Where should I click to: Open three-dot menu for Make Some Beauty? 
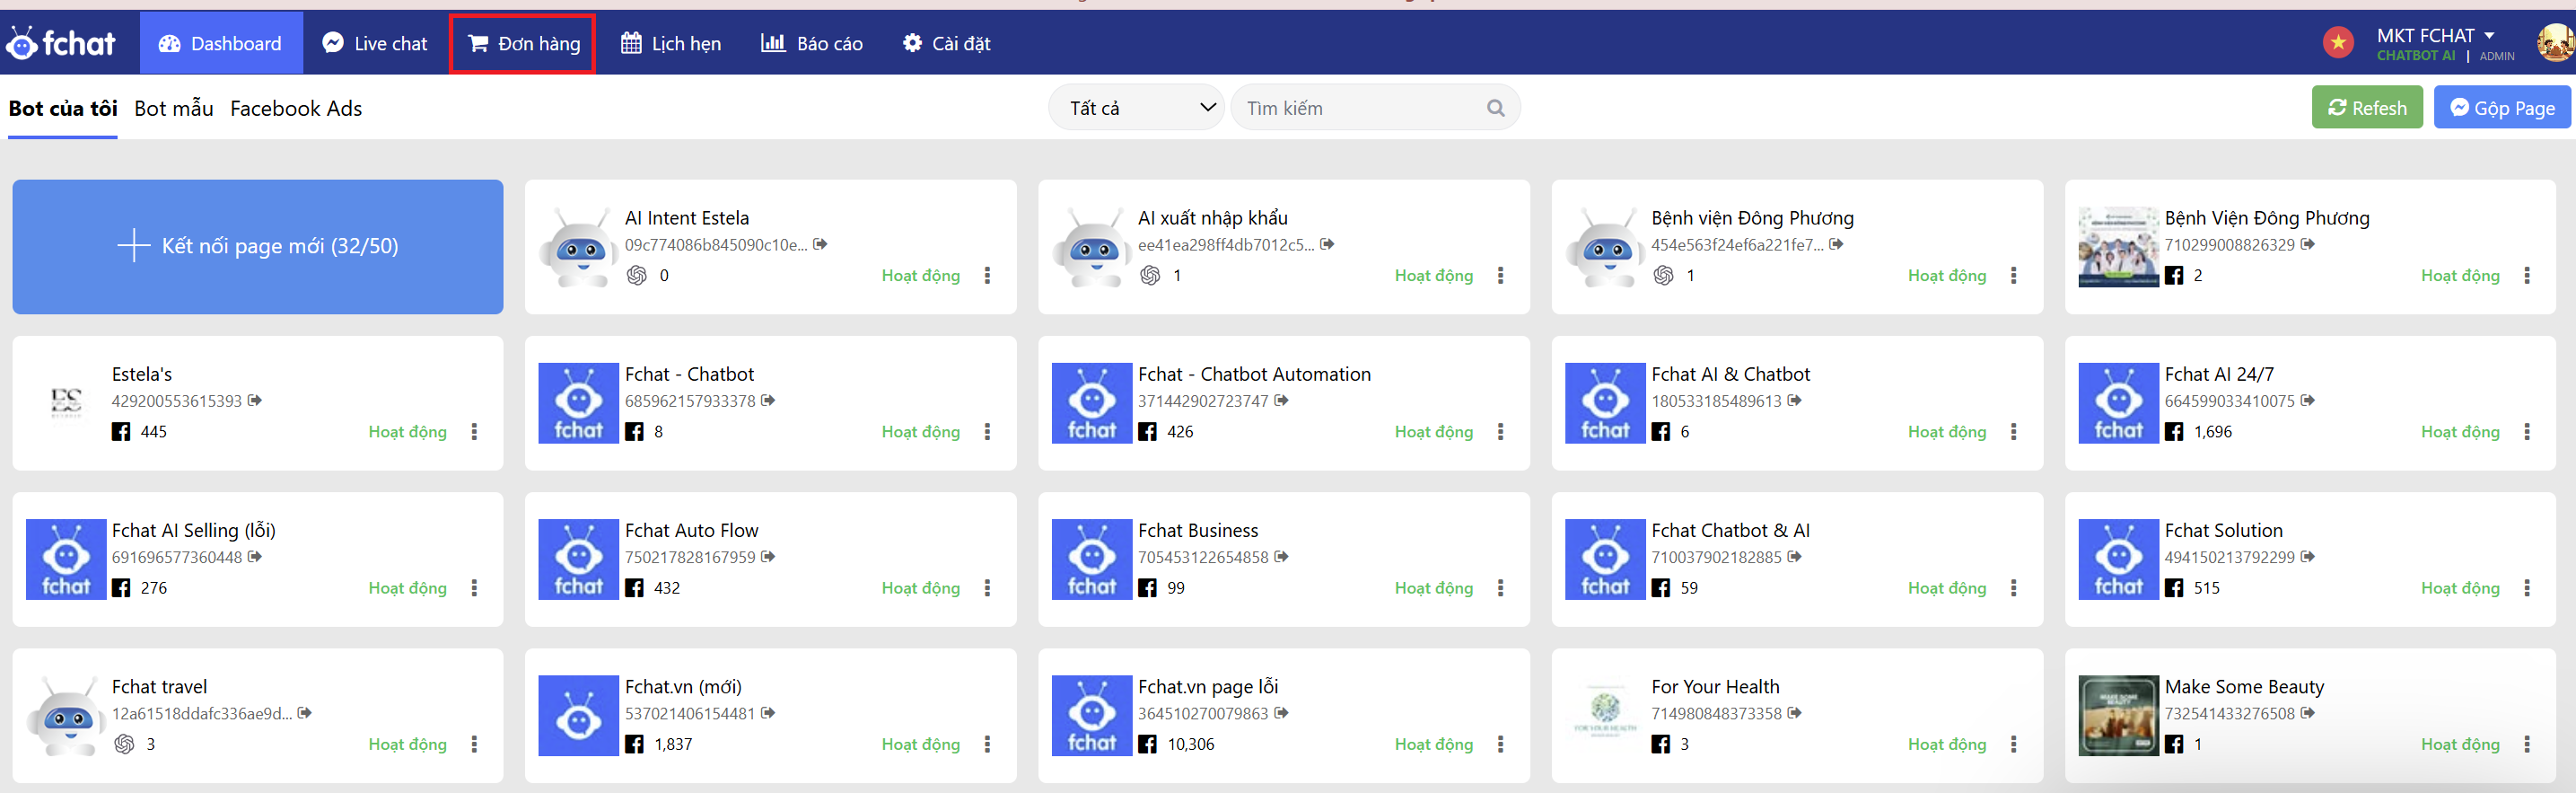click(x=2526, y=744)
